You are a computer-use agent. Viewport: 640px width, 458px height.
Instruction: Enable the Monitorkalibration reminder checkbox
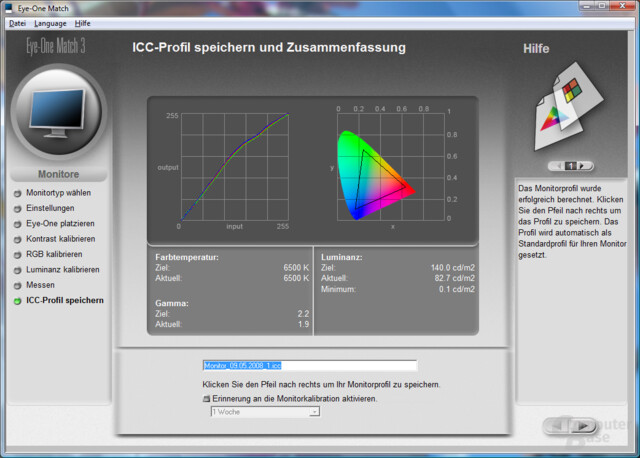pyautogui.click(x=207, y=399)
